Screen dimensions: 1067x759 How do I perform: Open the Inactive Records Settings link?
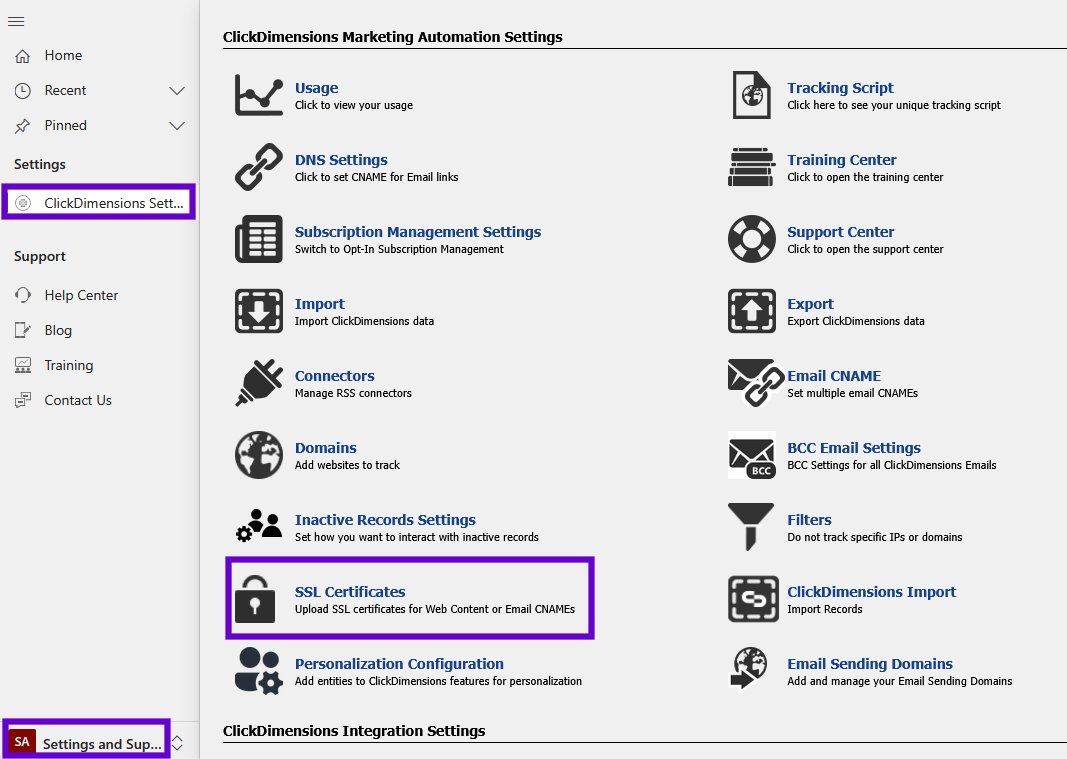(x=385, y=520)
